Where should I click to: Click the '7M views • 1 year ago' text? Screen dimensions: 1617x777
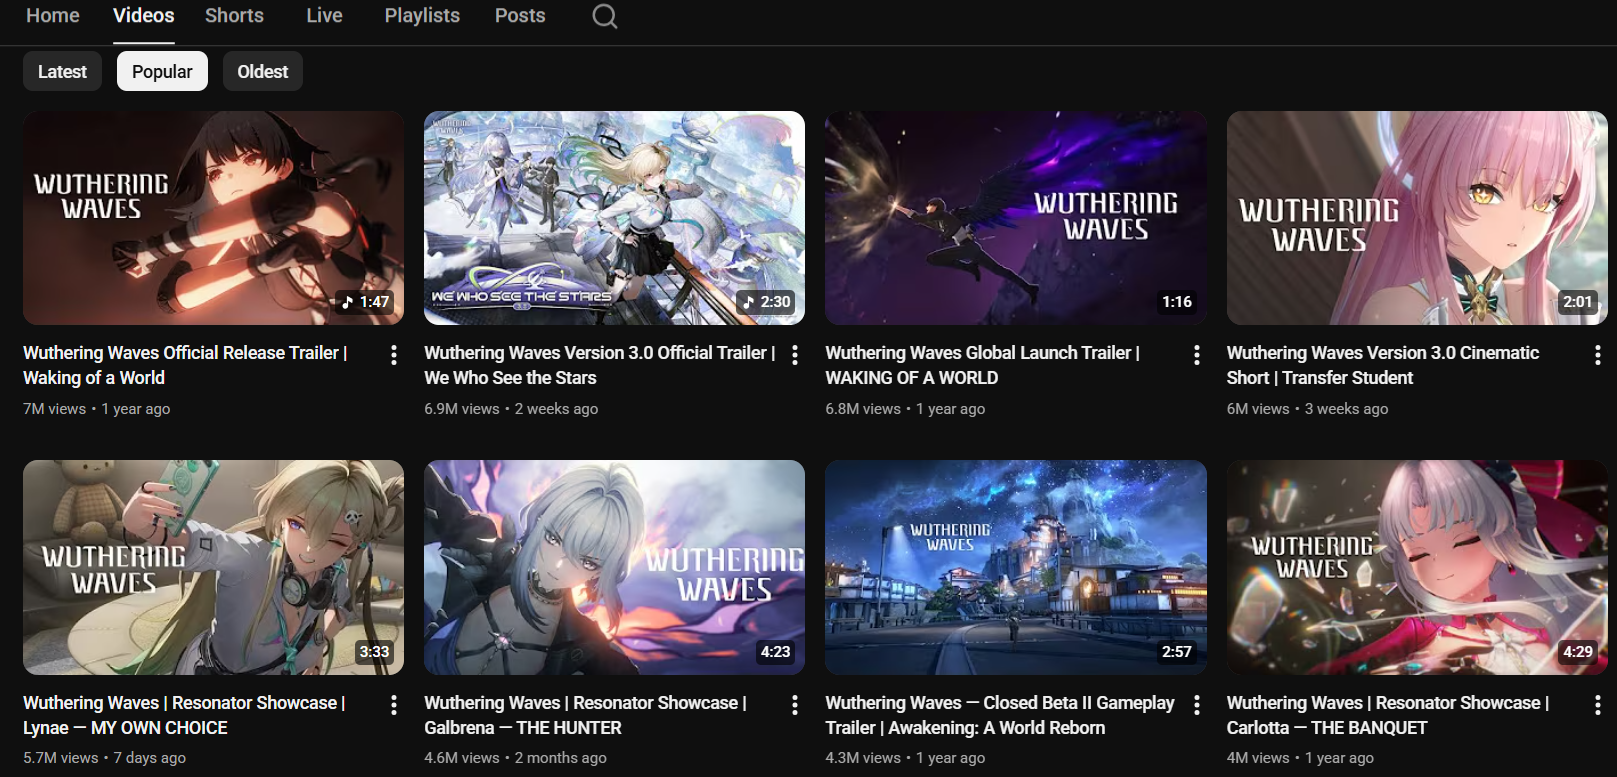97,409
